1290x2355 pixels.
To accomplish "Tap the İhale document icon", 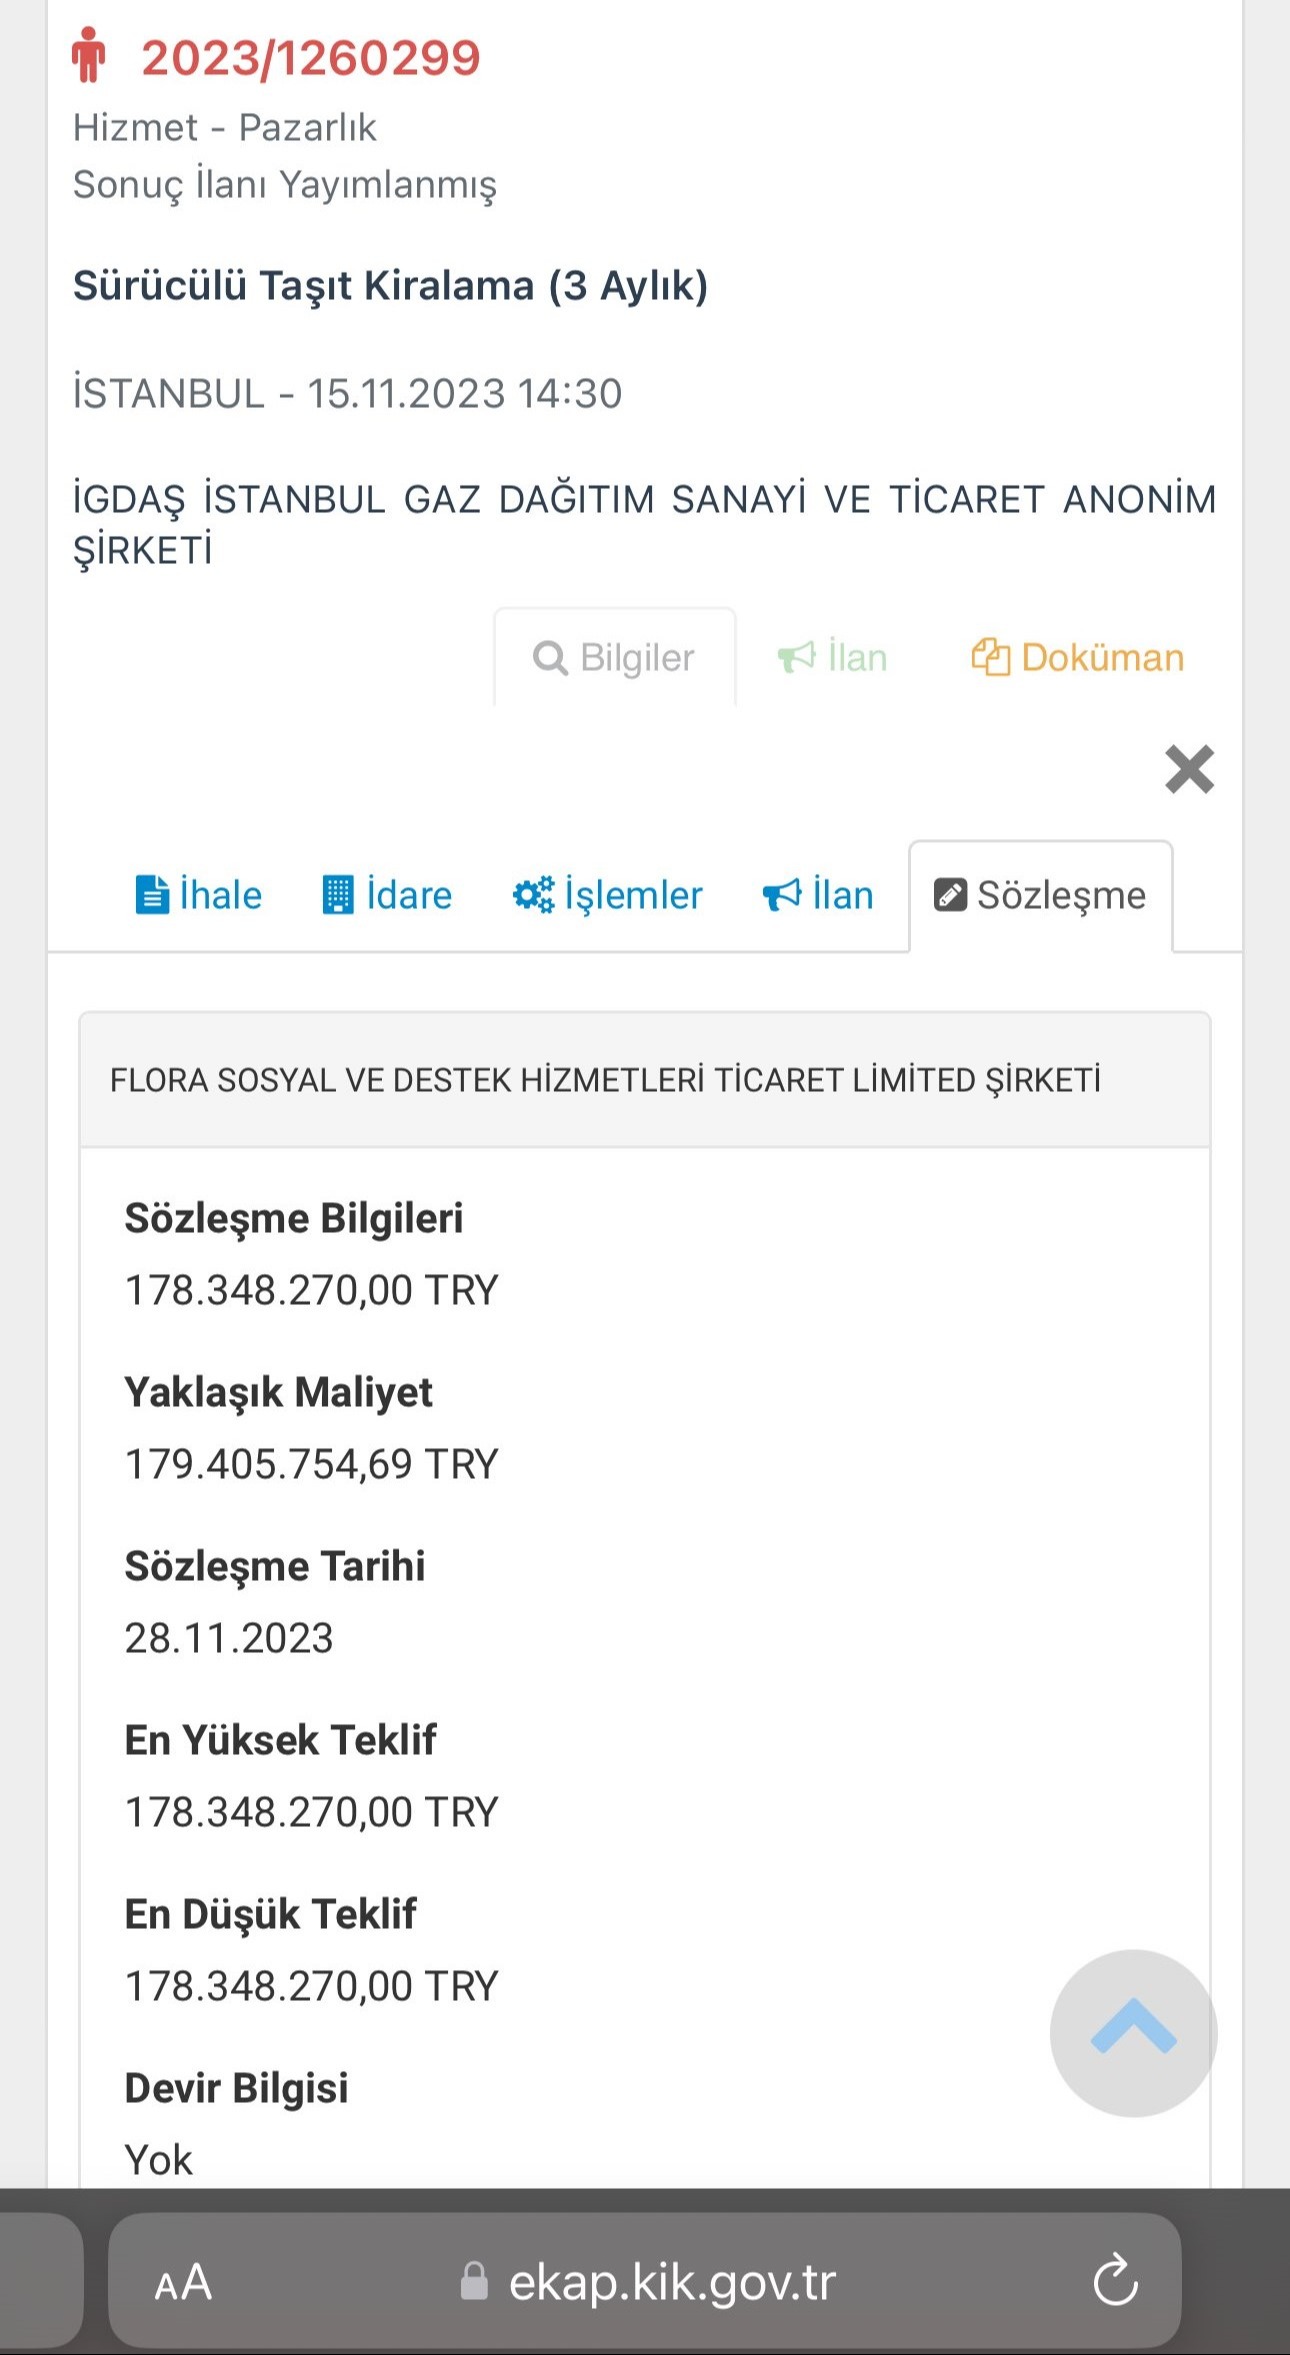I will (152, 895).
